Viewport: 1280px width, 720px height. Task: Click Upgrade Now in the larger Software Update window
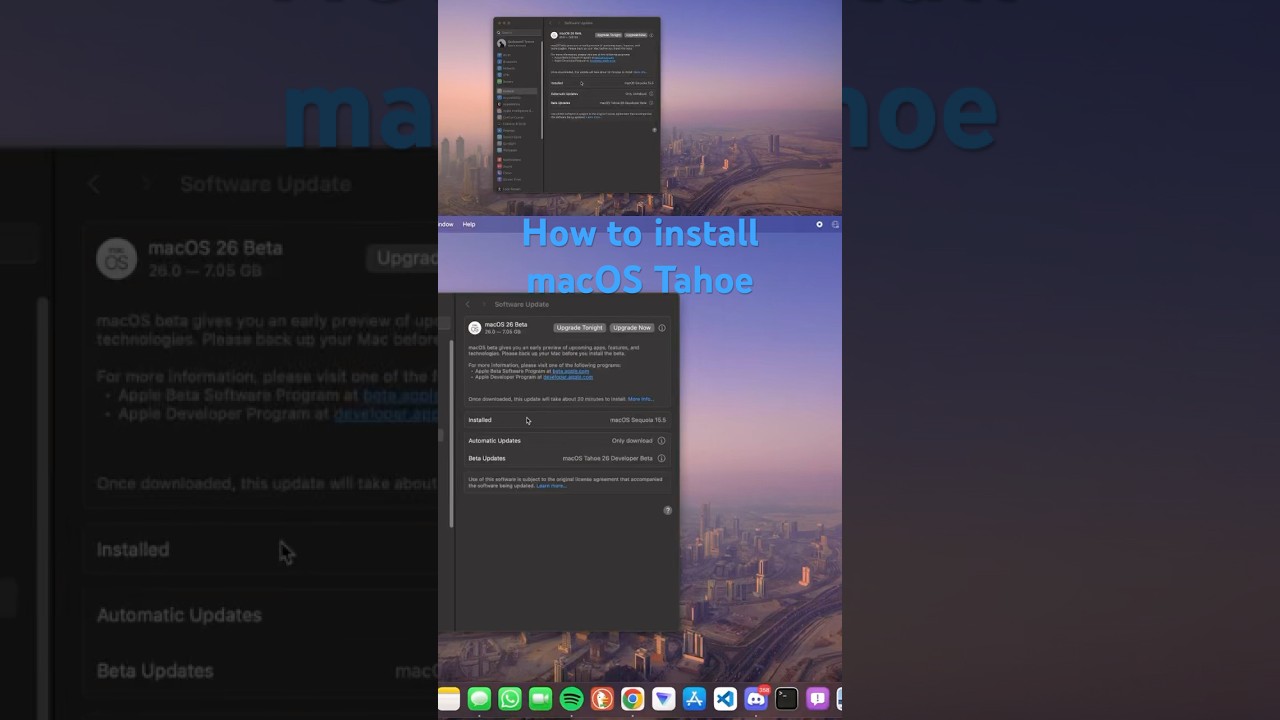click(632, 328)
